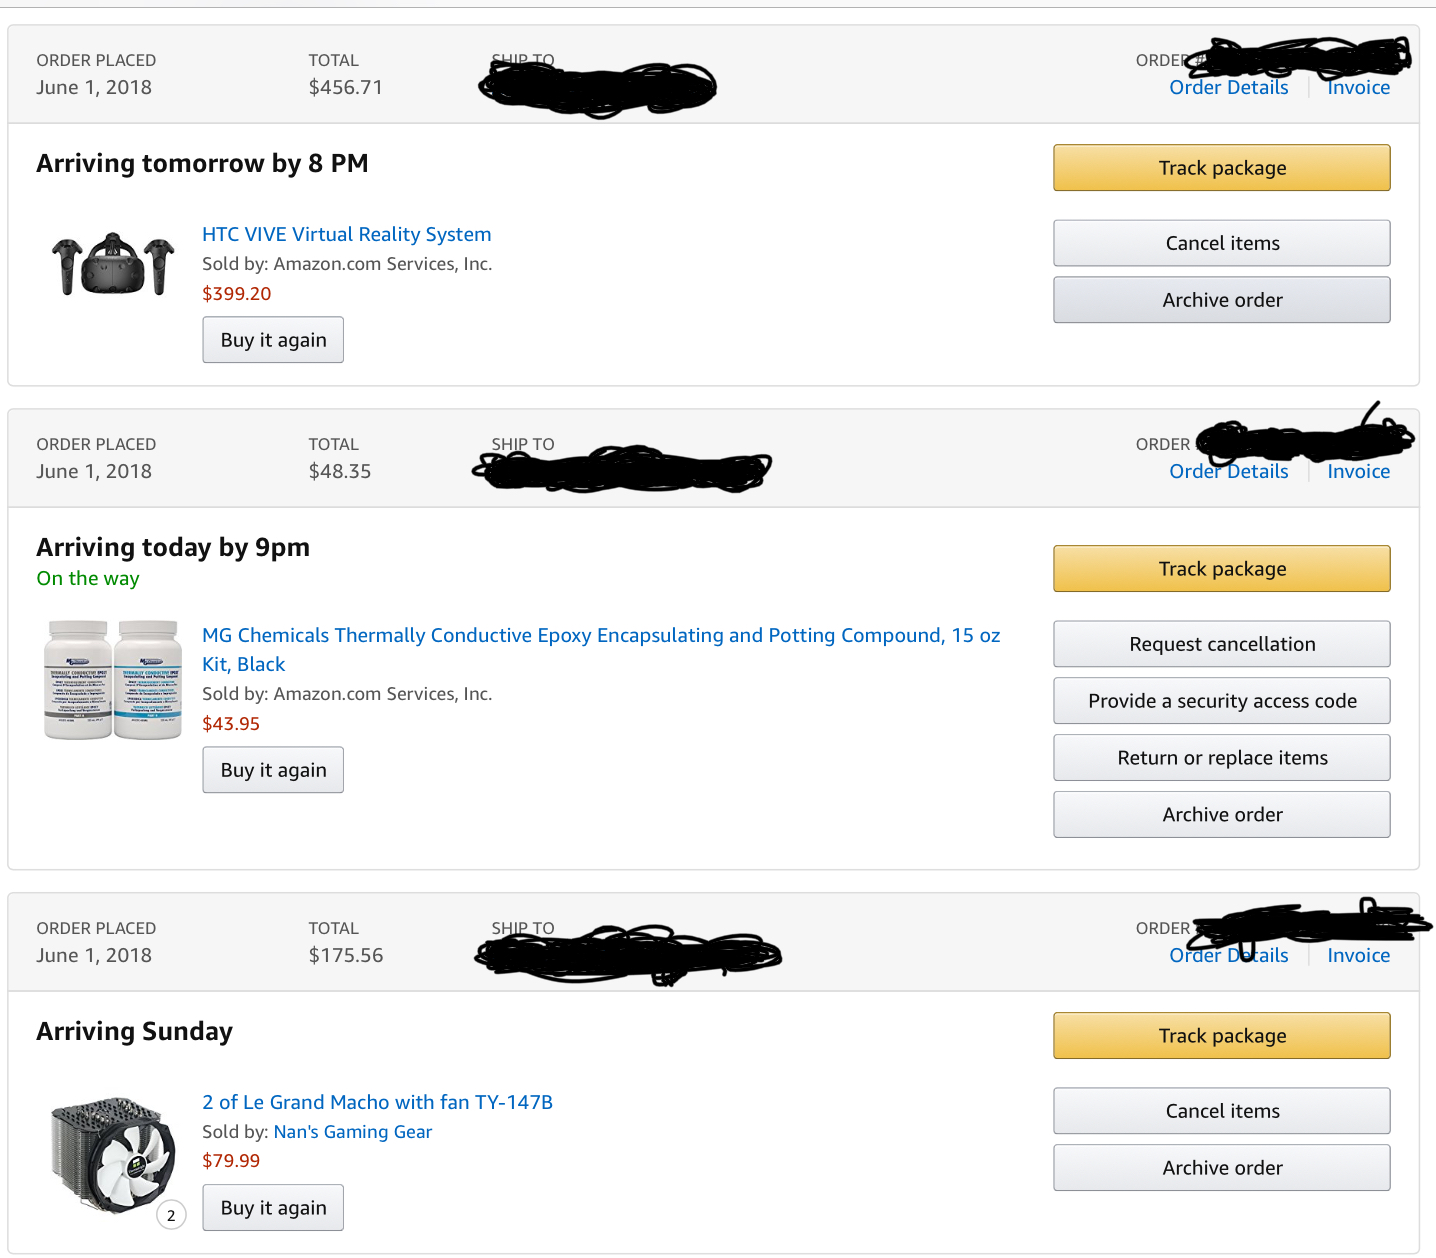Track package for the epoxy compound order
The height and width of the screenshot is (1258, 1436).
(x=1221, y=569)
